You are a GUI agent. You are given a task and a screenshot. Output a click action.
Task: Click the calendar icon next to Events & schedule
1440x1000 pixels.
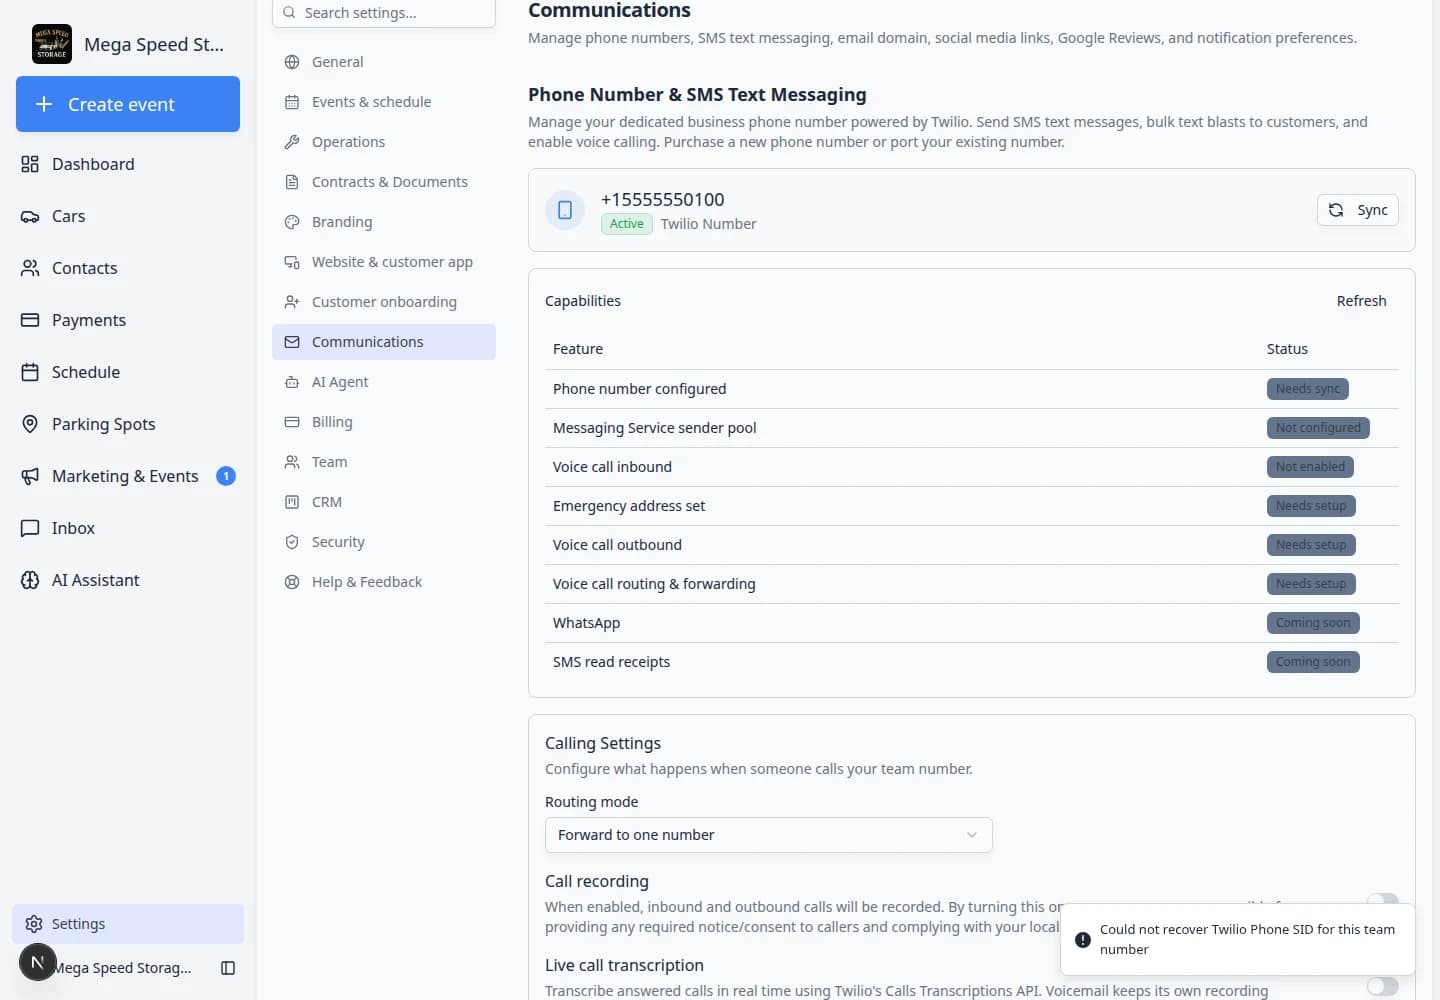pyautogui.click(x=292, y=102)
